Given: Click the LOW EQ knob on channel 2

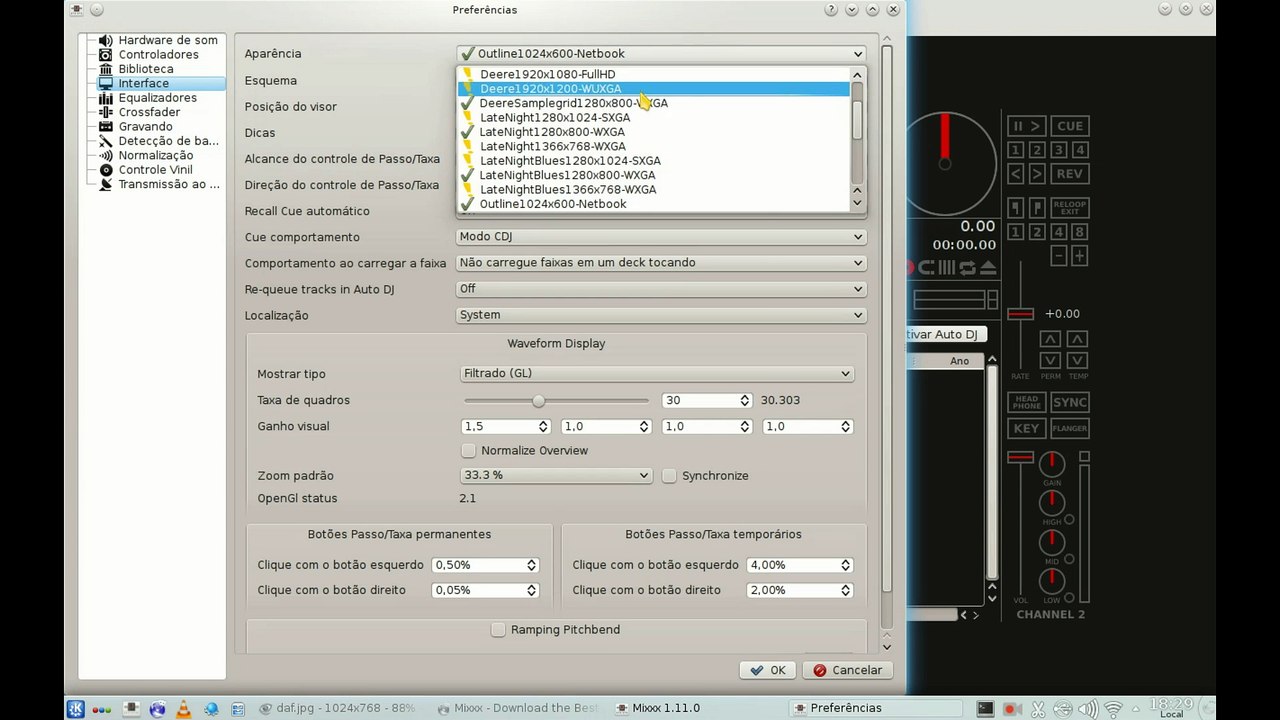Looking at the screenshot, I should [1052, 582].
